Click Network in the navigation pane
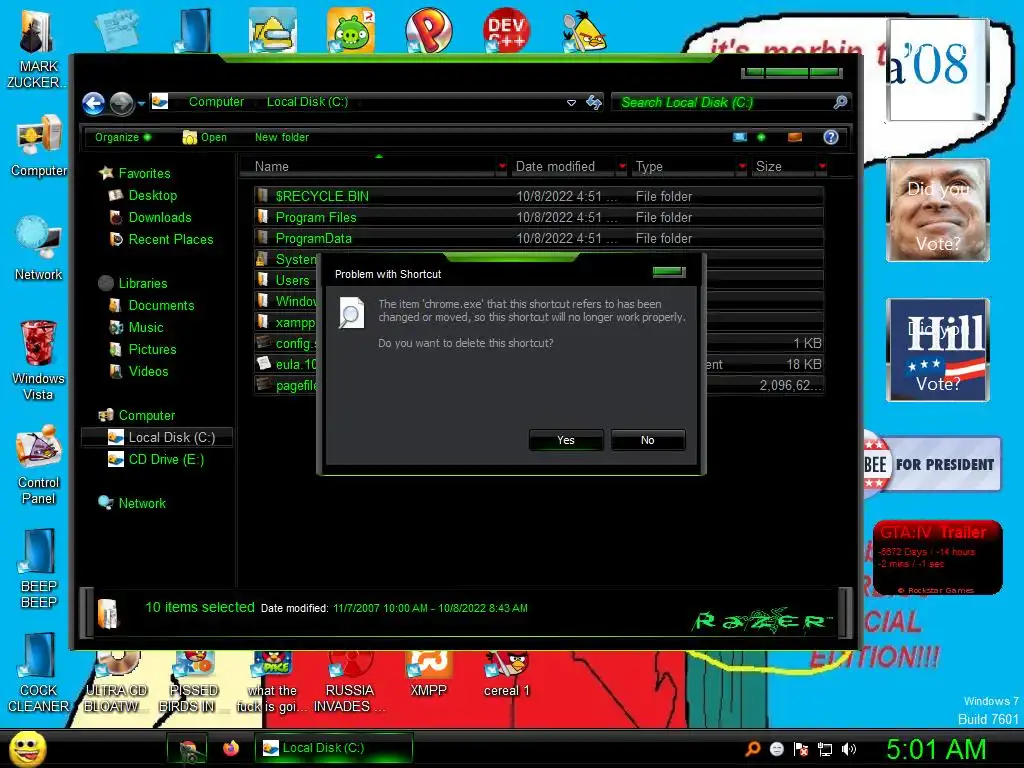Screen dimensions: 1024x768 tap(133, 504)
